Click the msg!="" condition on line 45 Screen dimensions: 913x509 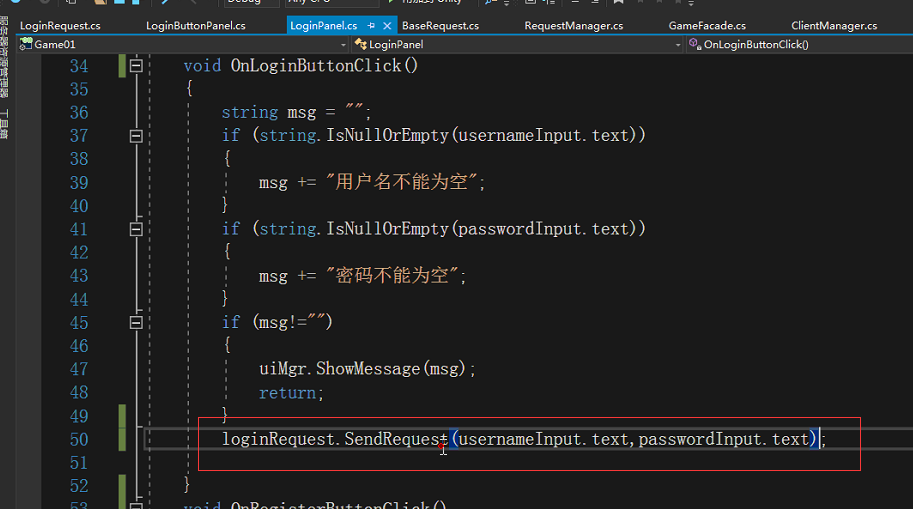(292, 322)
